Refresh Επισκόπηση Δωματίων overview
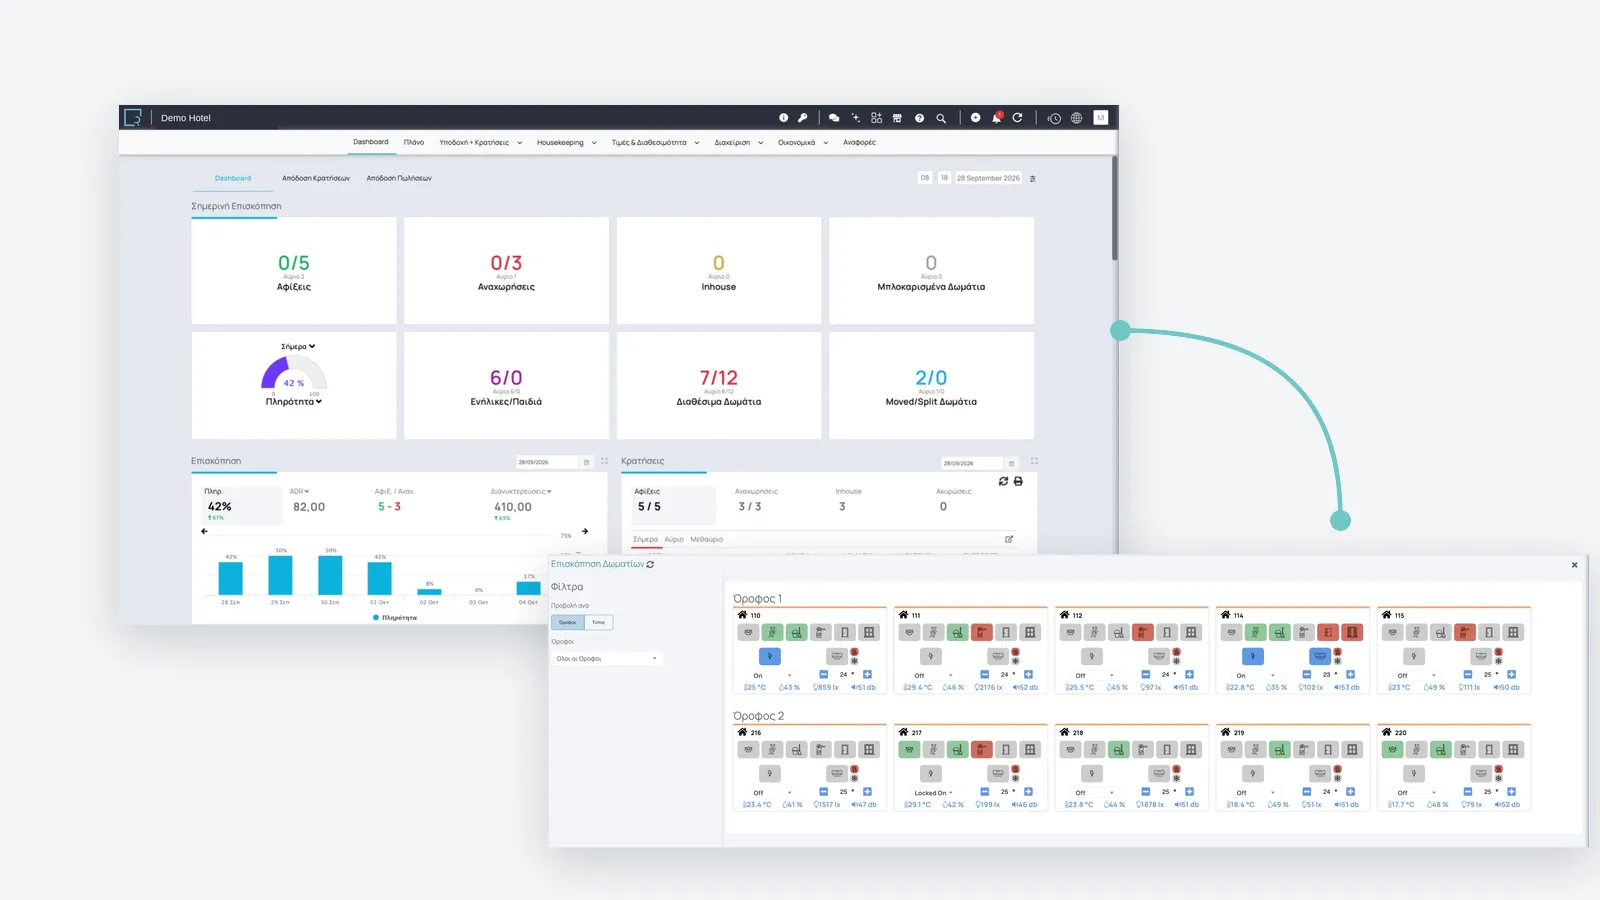The image size is (1600, 900). point(650,564)
